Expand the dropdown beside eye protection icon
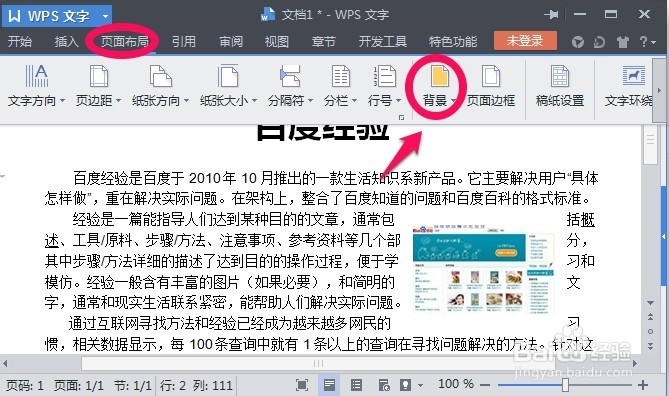The height and width of the screenshot is (396, 669). click(x=421, y=385)
